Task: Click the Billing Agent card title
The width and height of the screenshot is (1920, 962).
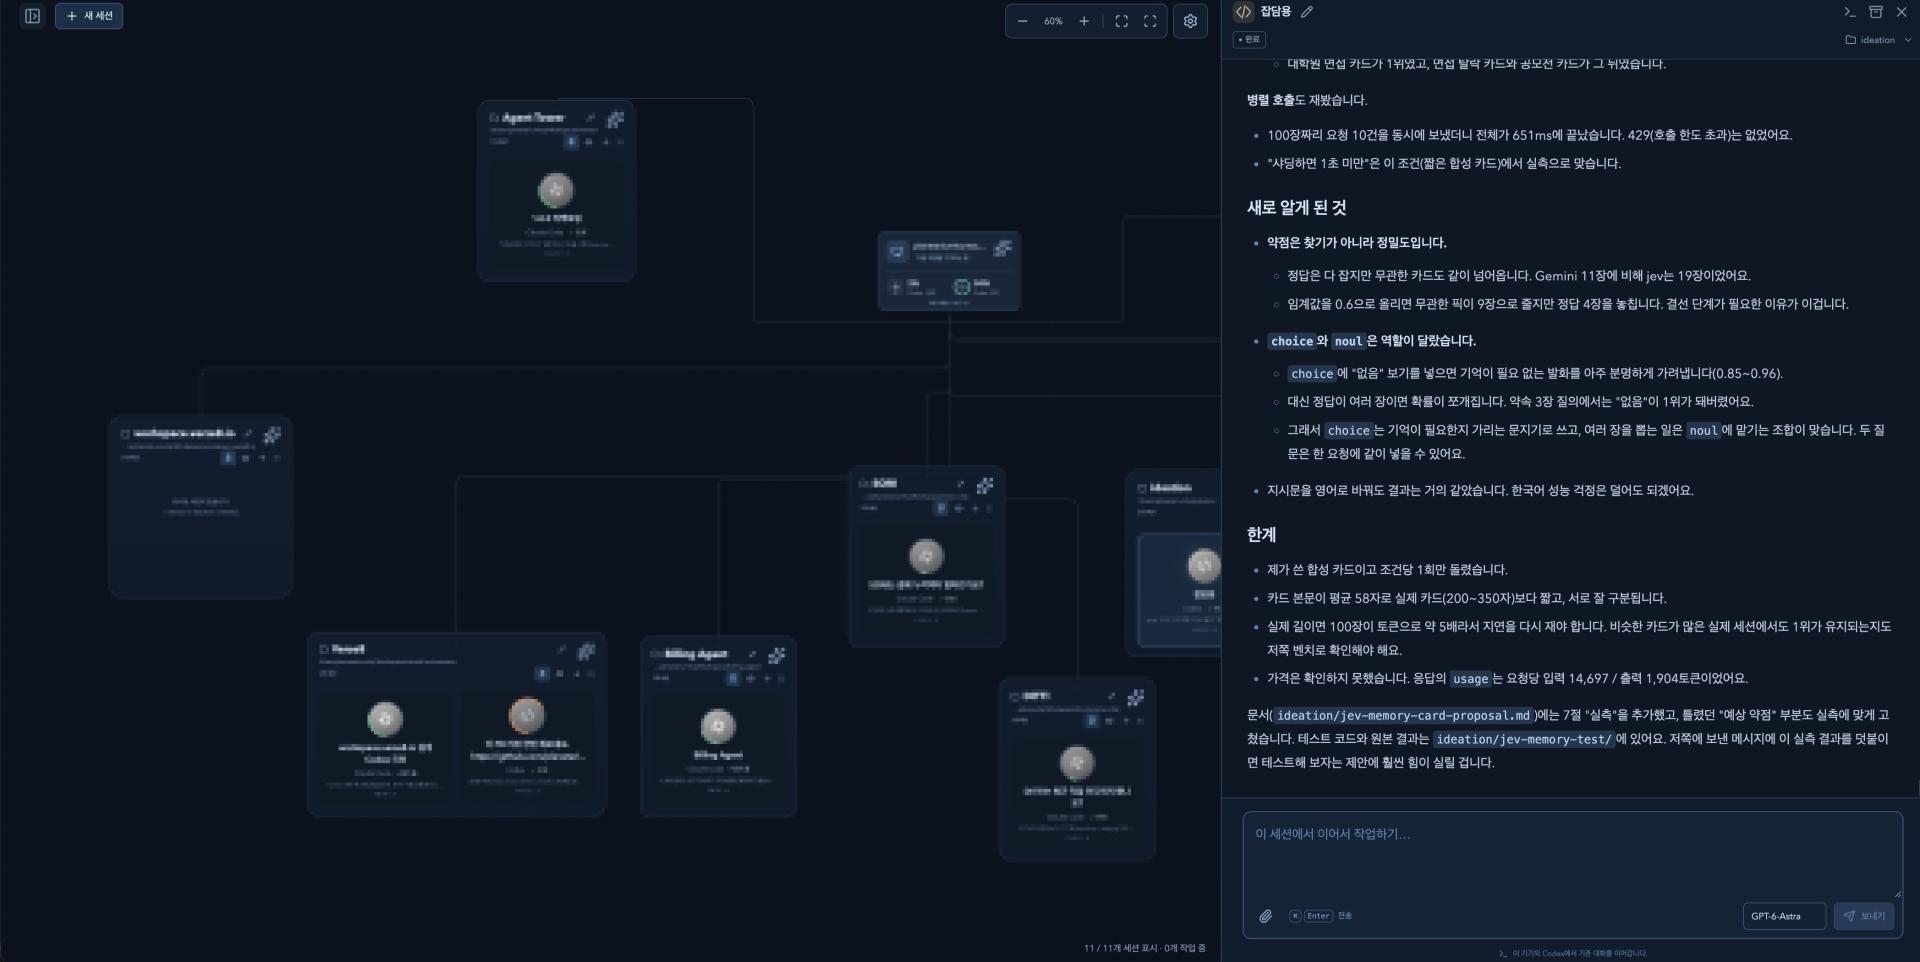Action: click(x=696, y=654)
